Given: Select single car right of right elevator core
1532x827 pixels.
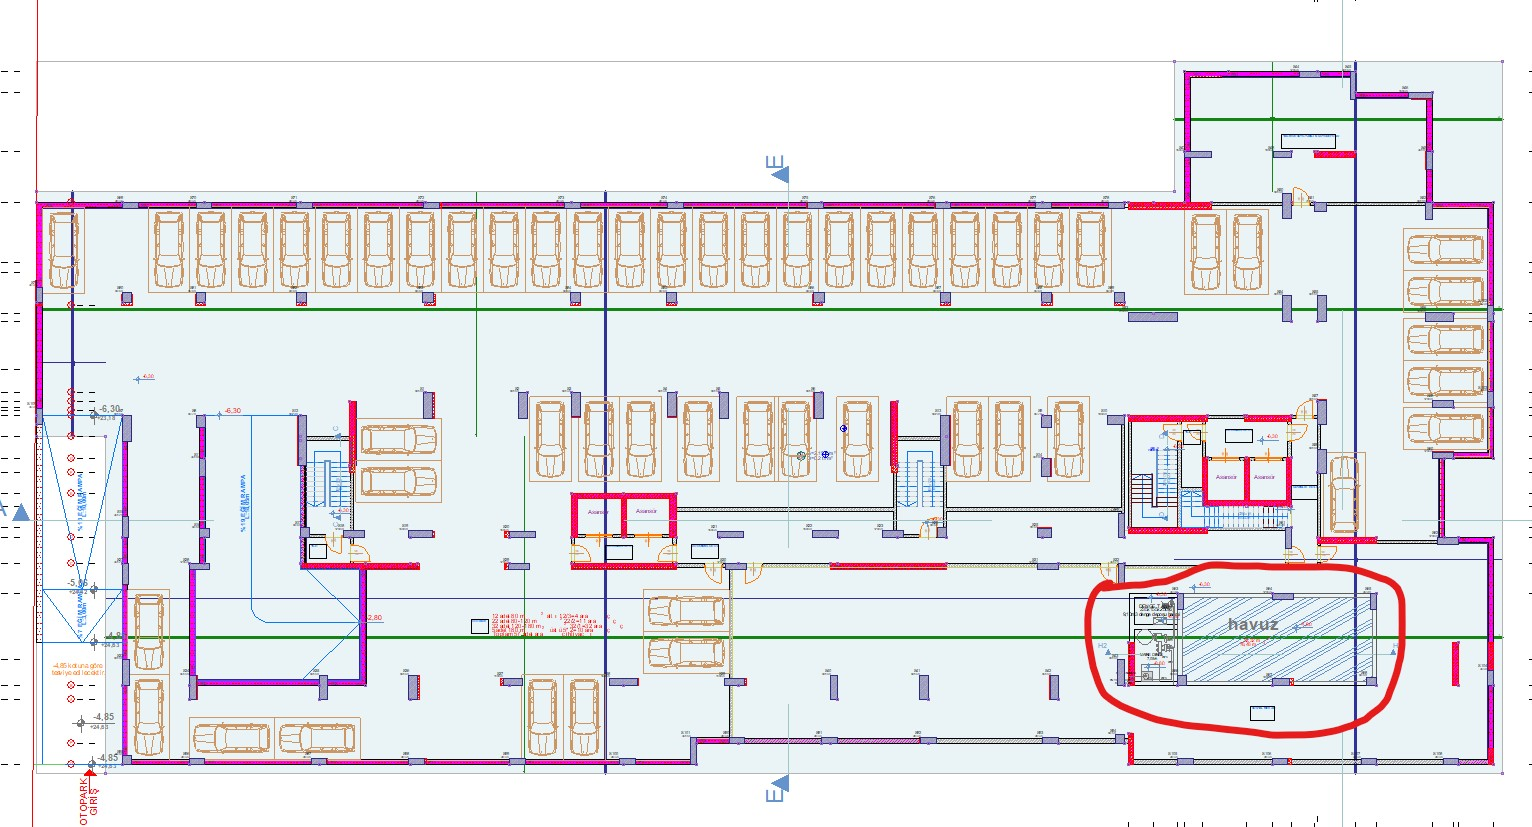Looking at the screenshot, I should (x=1346, y=492).
